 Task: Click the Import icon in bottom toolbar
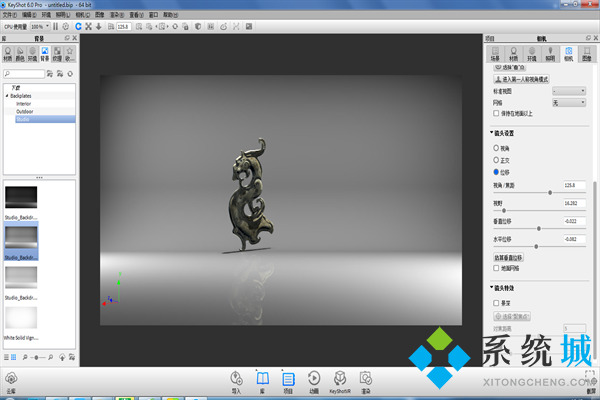pyautogui.click(x=237, y=379)
